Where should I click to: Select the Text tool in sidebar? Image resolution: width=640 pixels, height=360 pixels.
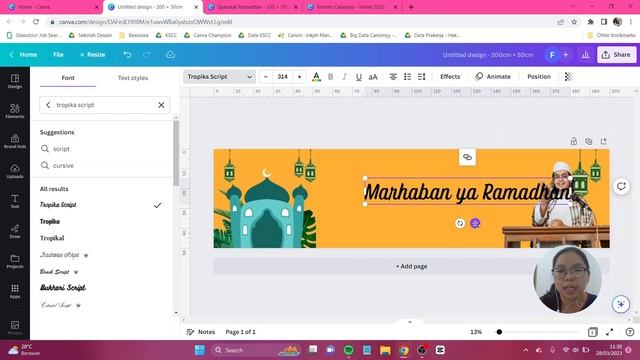coord(15,201)
